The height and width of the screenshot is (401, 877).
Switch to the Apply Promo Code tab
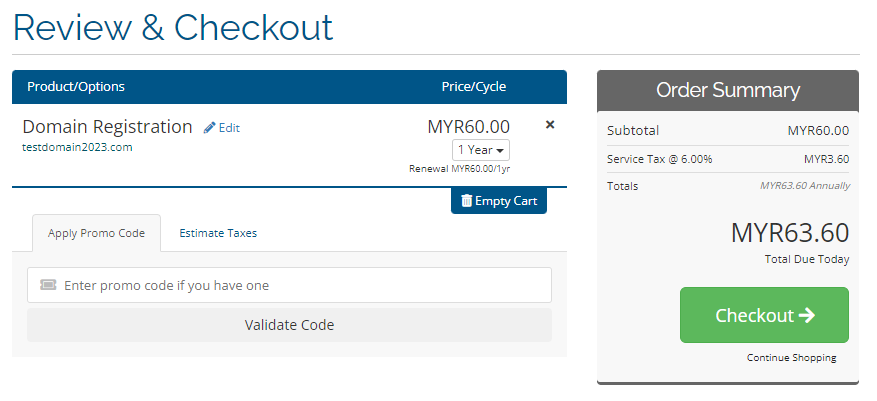tap(96, 233)
